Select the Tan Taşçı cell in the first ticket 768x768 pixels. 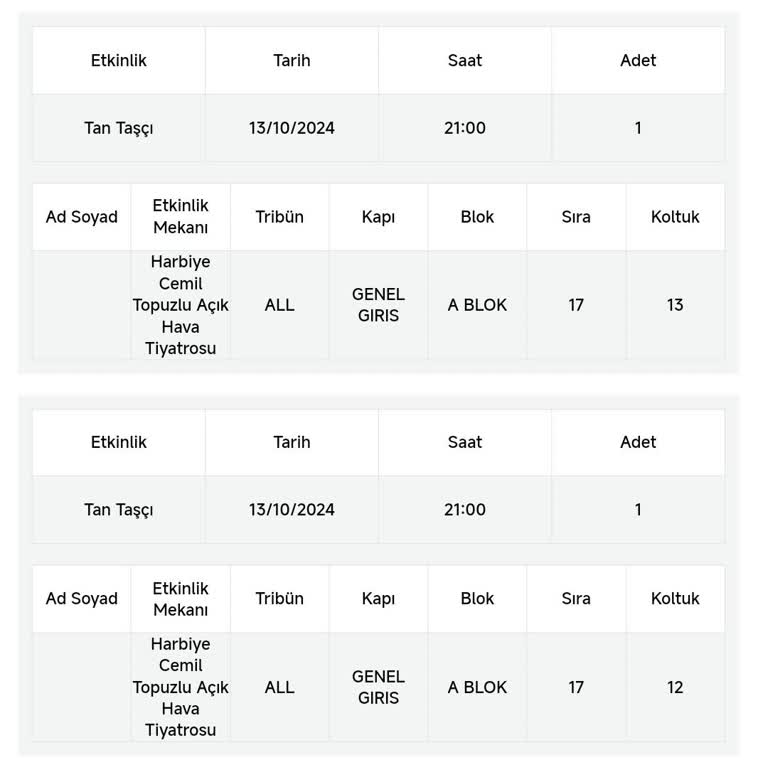pos(118,128)
